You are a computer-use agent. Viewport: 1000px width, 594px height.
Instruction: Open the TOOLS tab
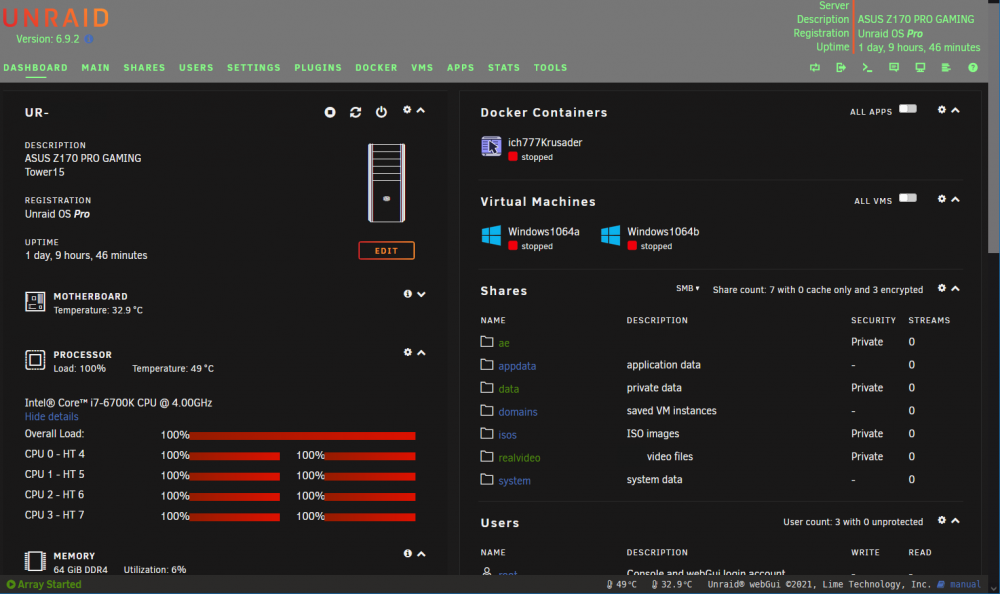click(550, 68)
